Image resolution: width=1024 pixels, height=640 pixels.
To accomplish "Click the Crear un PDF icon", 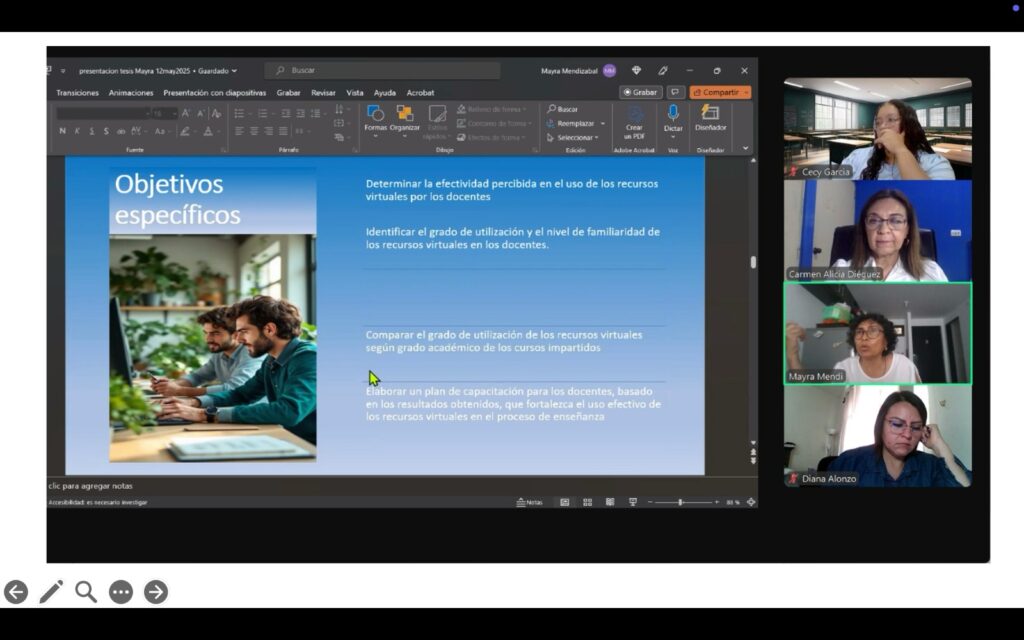I will pyautogui.click(x=635, y=115).
